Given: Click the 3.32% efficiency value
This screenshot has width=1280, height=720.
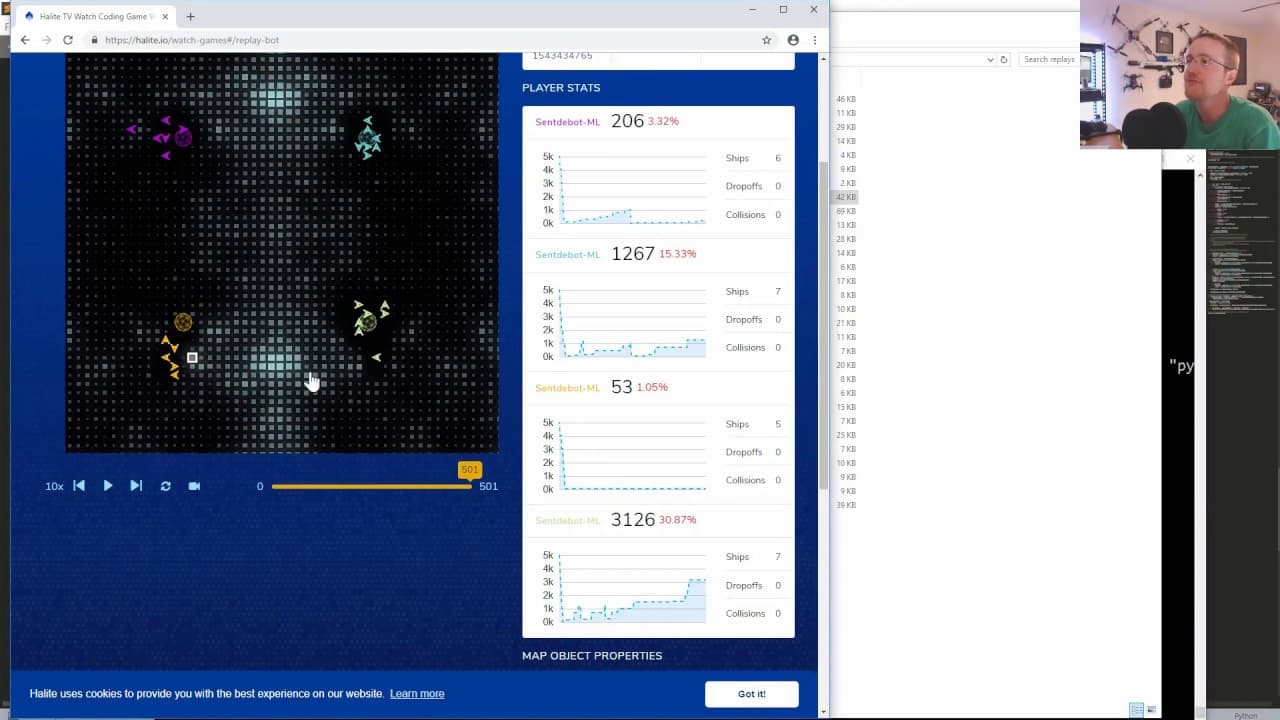Looking at the screenshot, I should click(663, 121).
